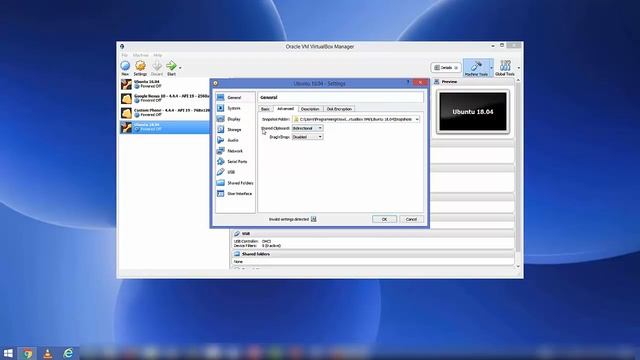This screenshot has height=360, width=640.
Task: Click the settings dialog help question mark
Action: (x=408, y=83)
